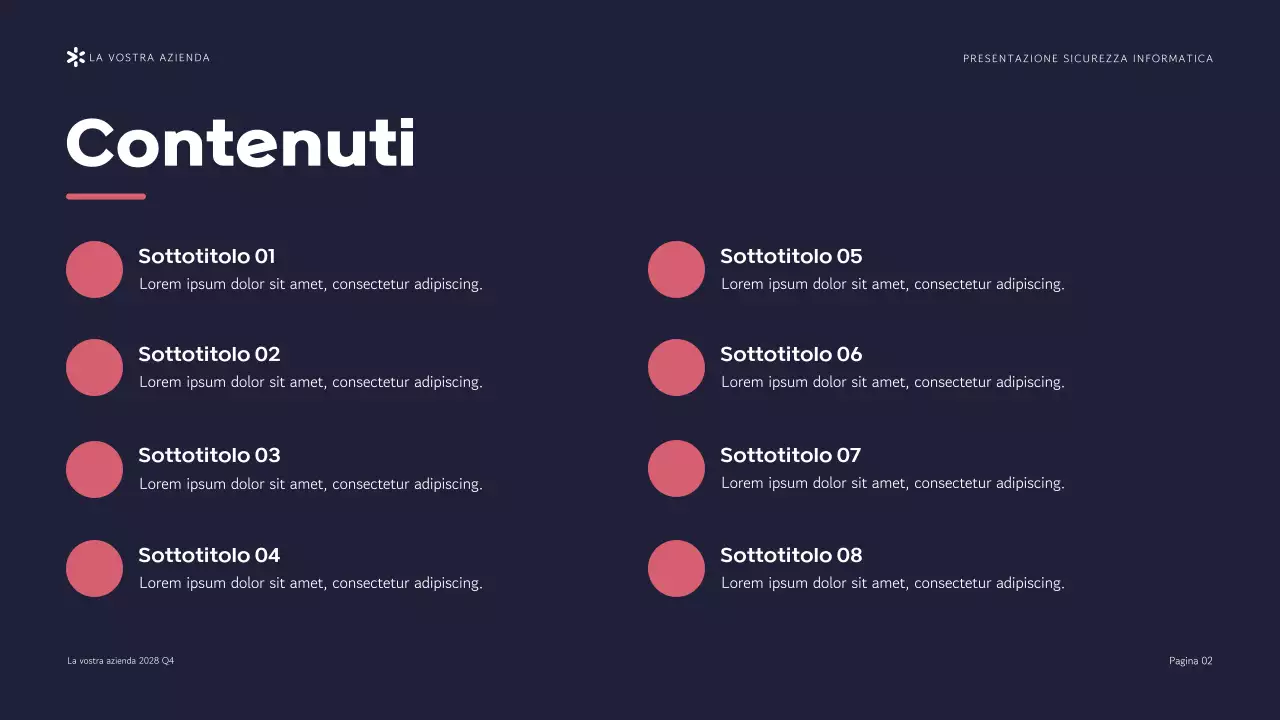Image resolution: width=1280 pixels, height=720 pixels.
Task: Select the Sottotitolo 07 heading text
Action: [x=790, y=455]
